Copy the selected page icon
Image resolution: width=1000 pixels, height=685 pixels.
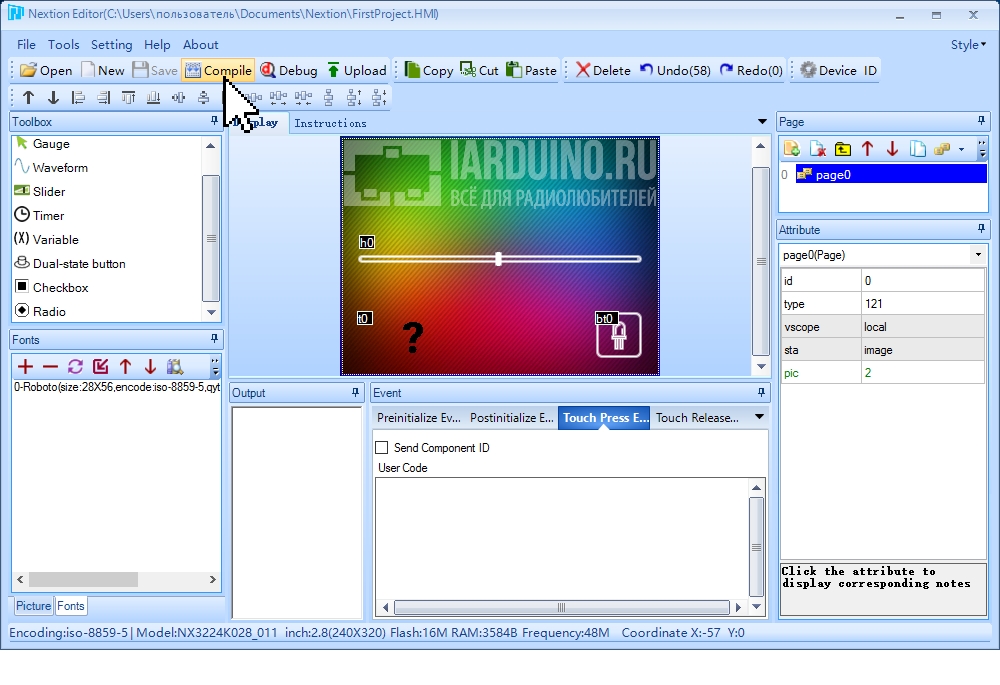(917, 149)
